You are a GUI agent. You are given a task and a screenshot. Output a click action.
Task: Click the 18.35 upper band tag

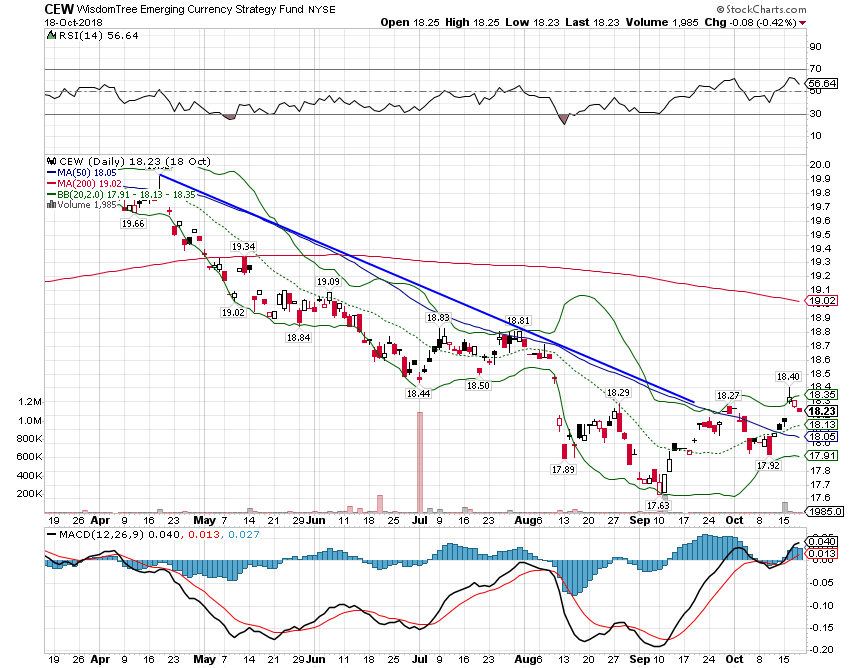coord(822,395)
